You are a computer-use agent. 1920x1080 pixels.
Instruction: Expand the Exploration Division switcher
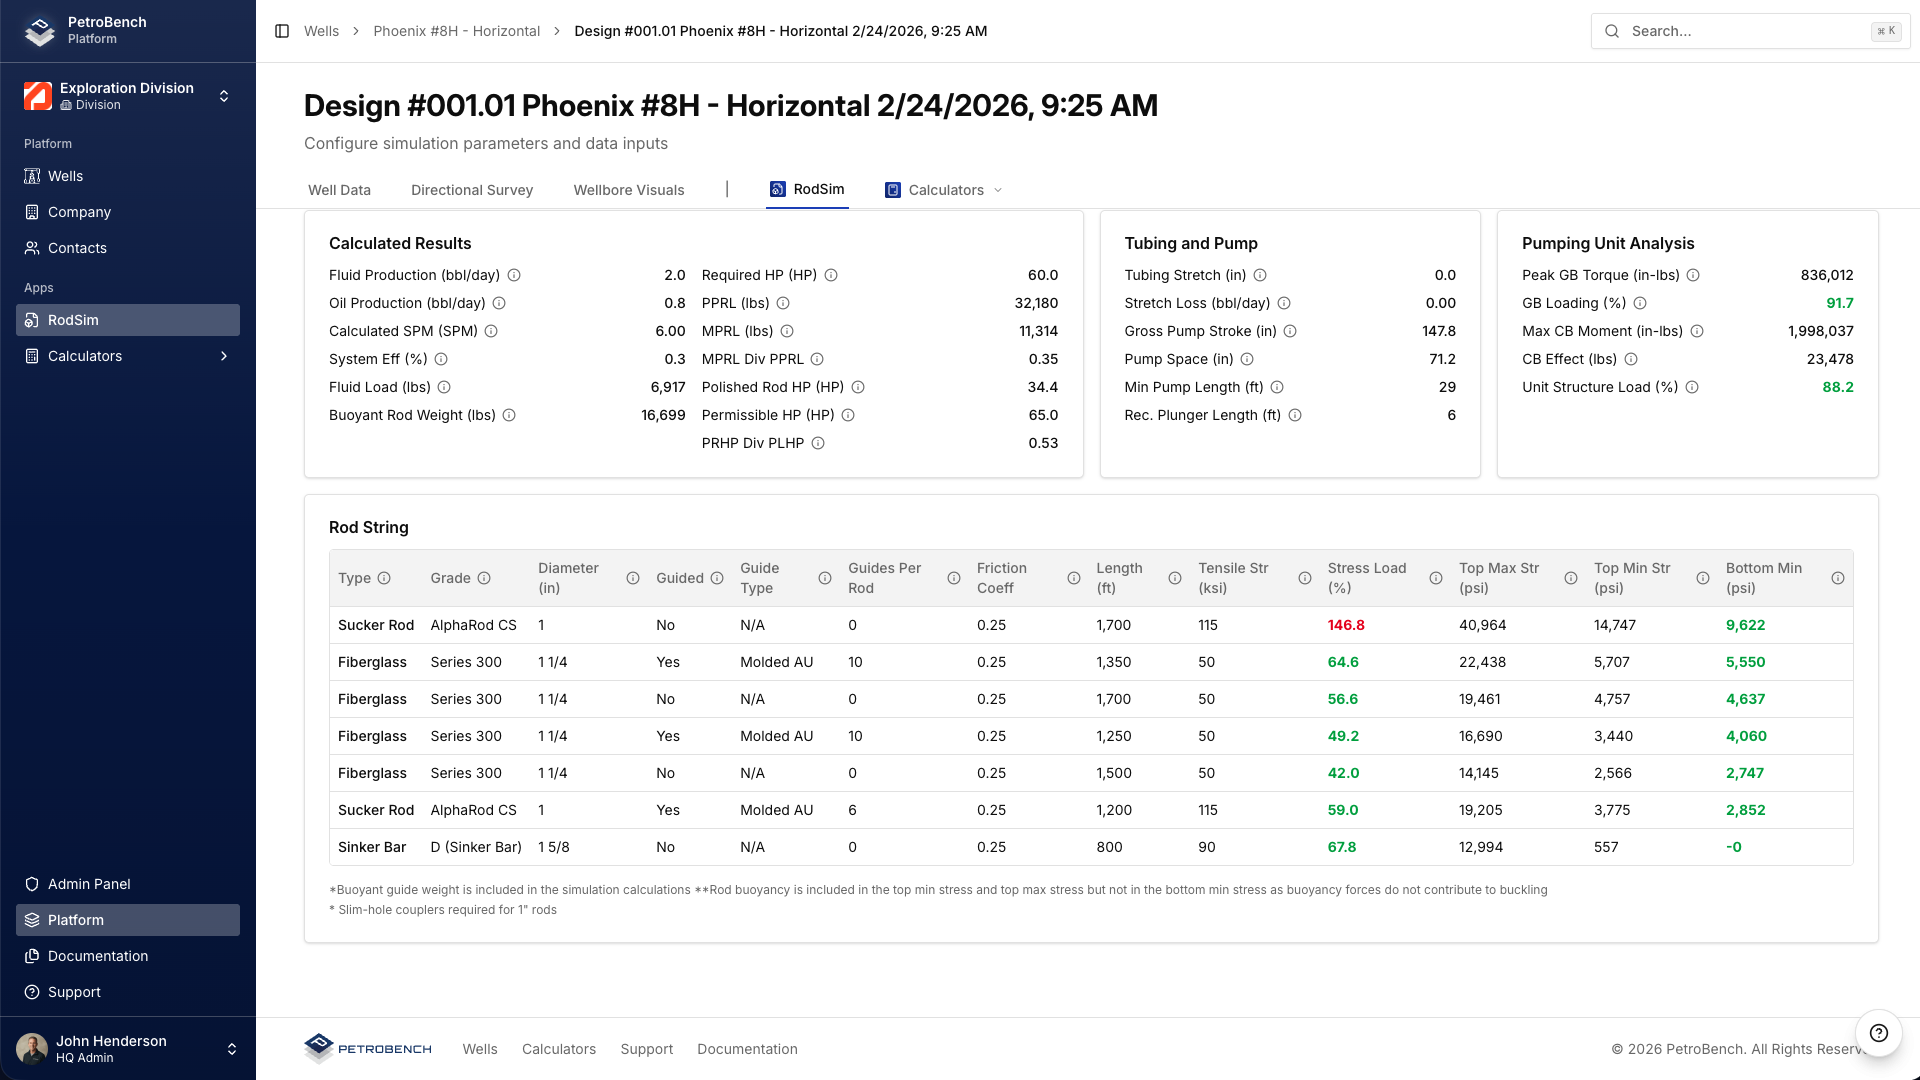(224, 96)
